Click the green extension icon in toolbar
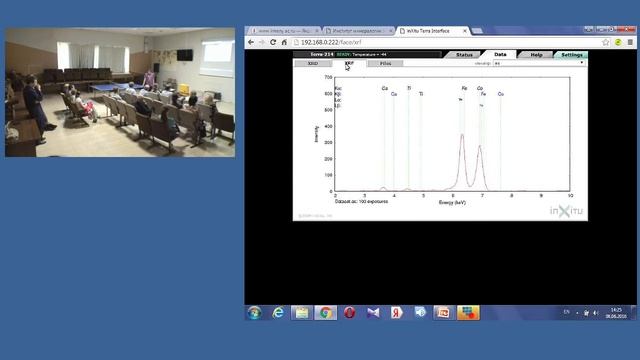This screenshot has height=360, width=640. tap(618, 42)
